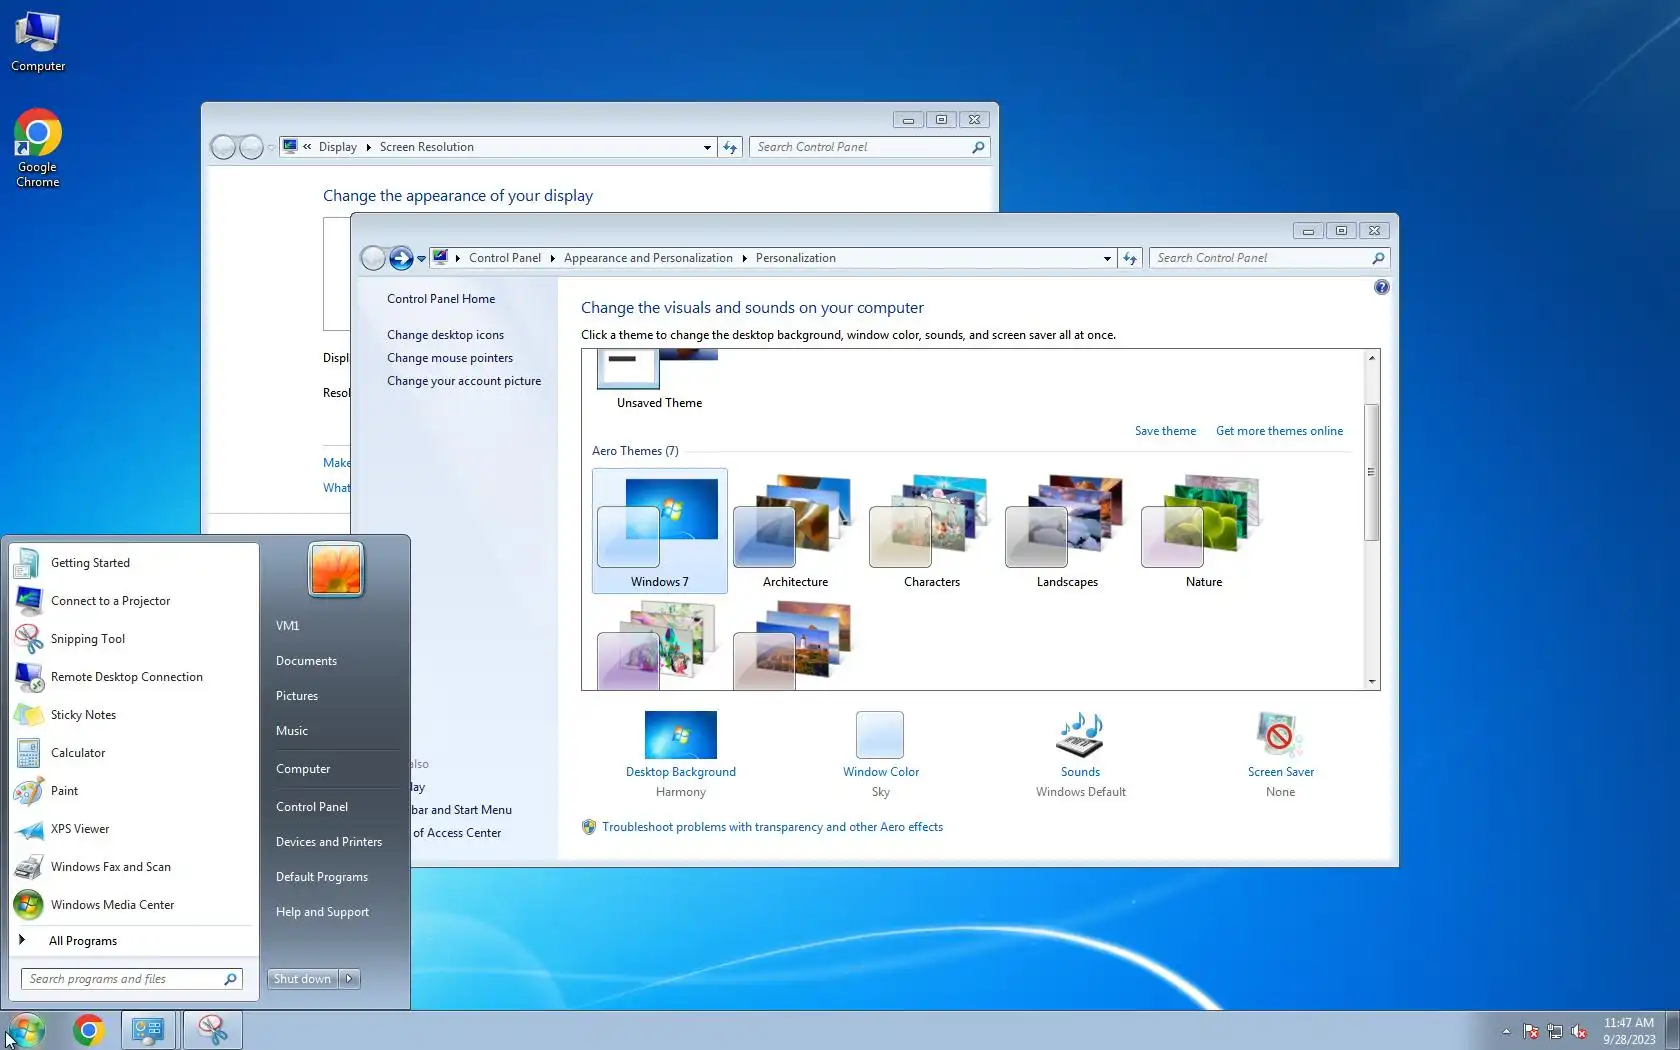Open Desktop Background settings
Screen dimensions: 1680x1050
tap(681, 754)
